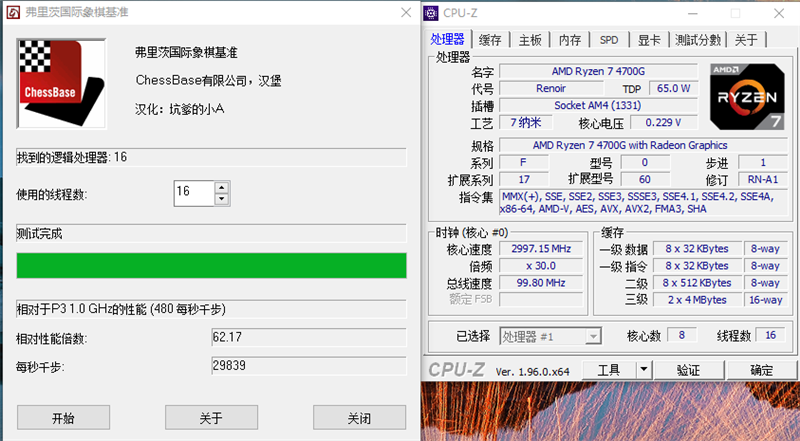The image size is (800, 441).
Task: Open the 关于 tab in CPU-Z
Action: pos(746,40)
